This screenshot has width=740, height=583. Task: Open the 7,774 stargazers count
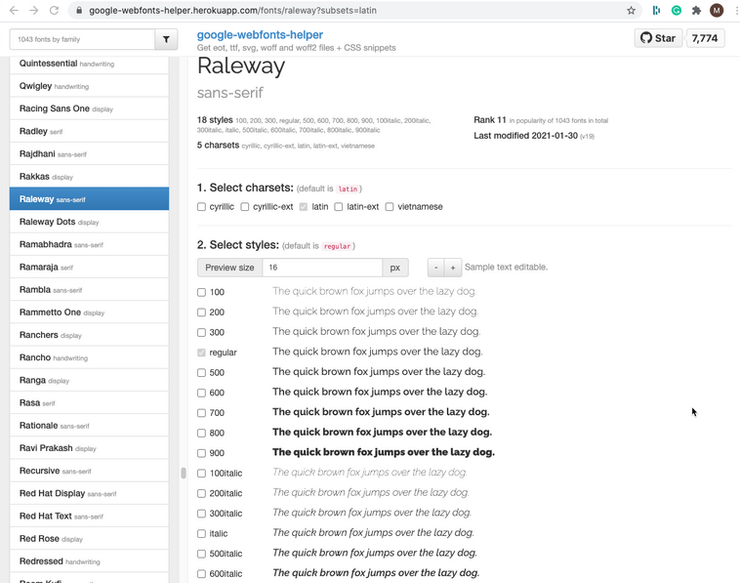click(x=704, y=38)
